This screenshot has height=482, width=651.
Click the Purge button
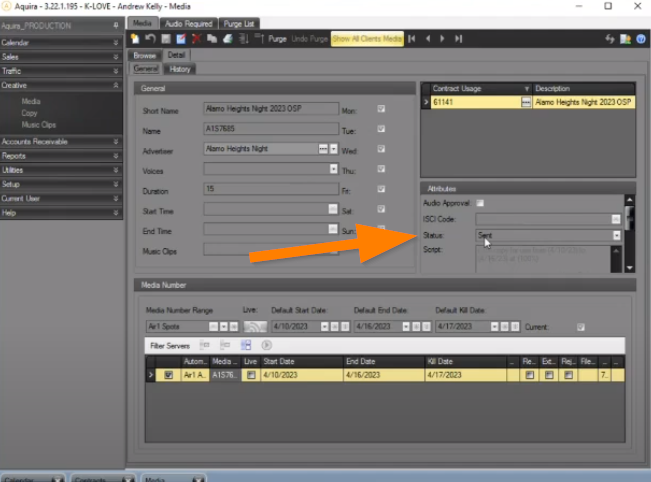pos(277,39)
